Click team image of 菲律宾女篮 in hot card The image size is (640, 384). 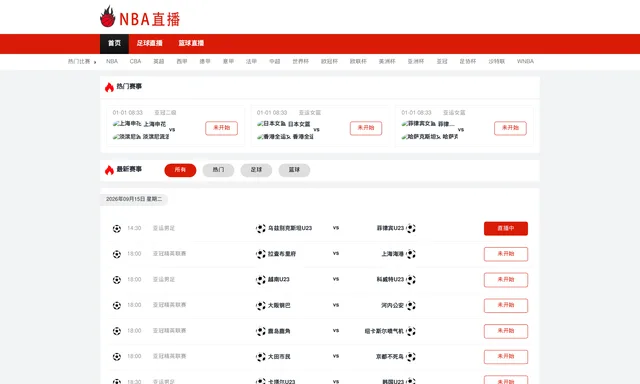pos(419,124)
